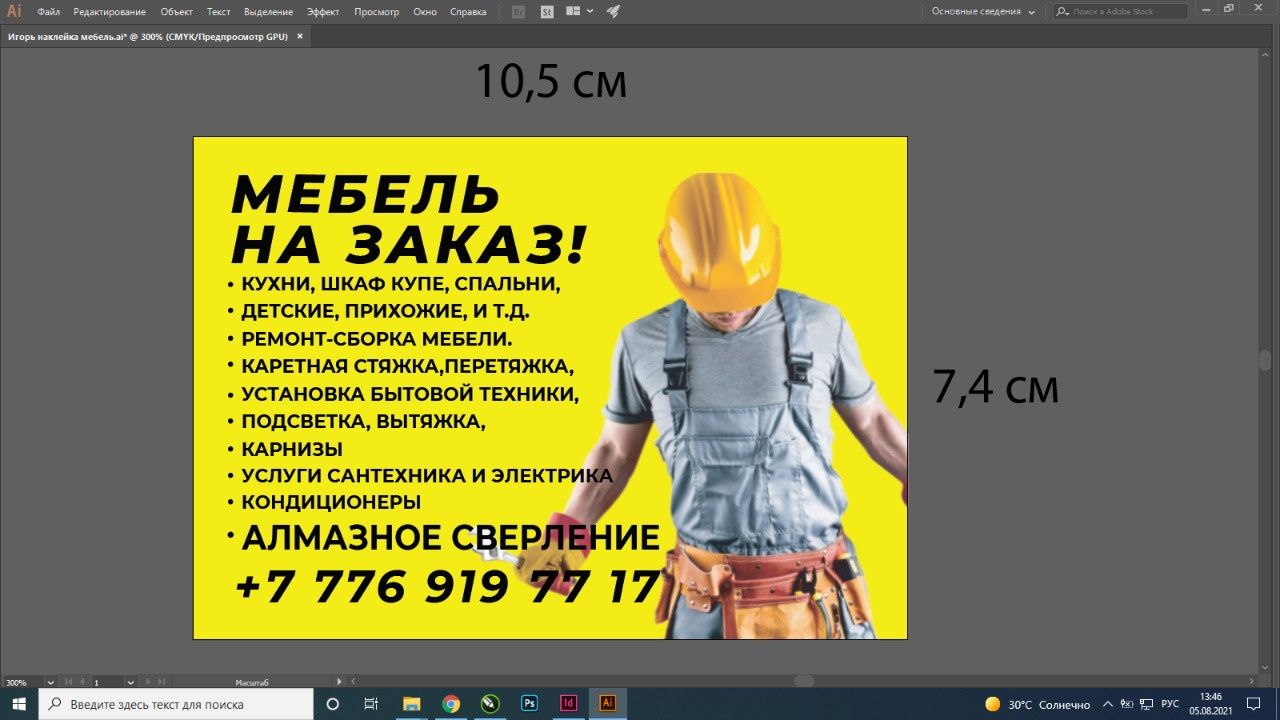Click the Illustrator Ai logo icon
The image size is (1280, 720).
[14, 12]
